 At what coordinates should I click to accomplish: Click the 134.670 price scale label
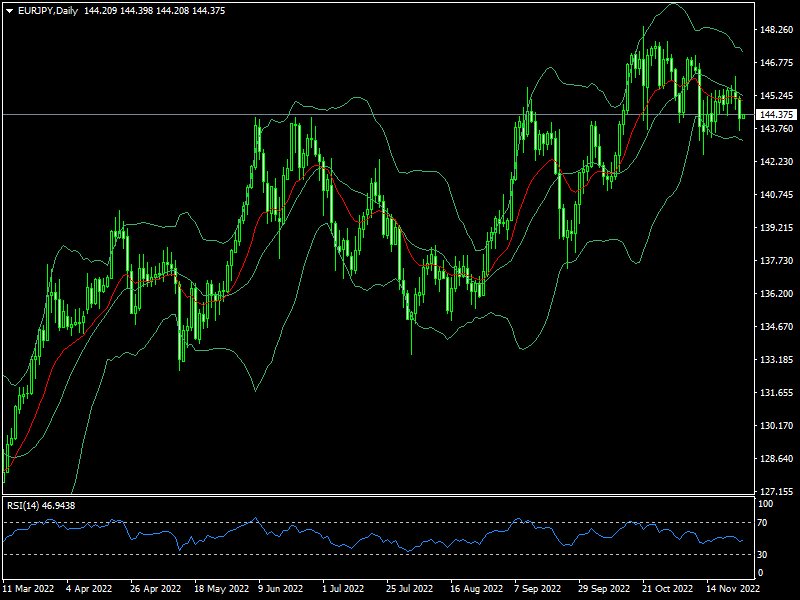[777, 327]
